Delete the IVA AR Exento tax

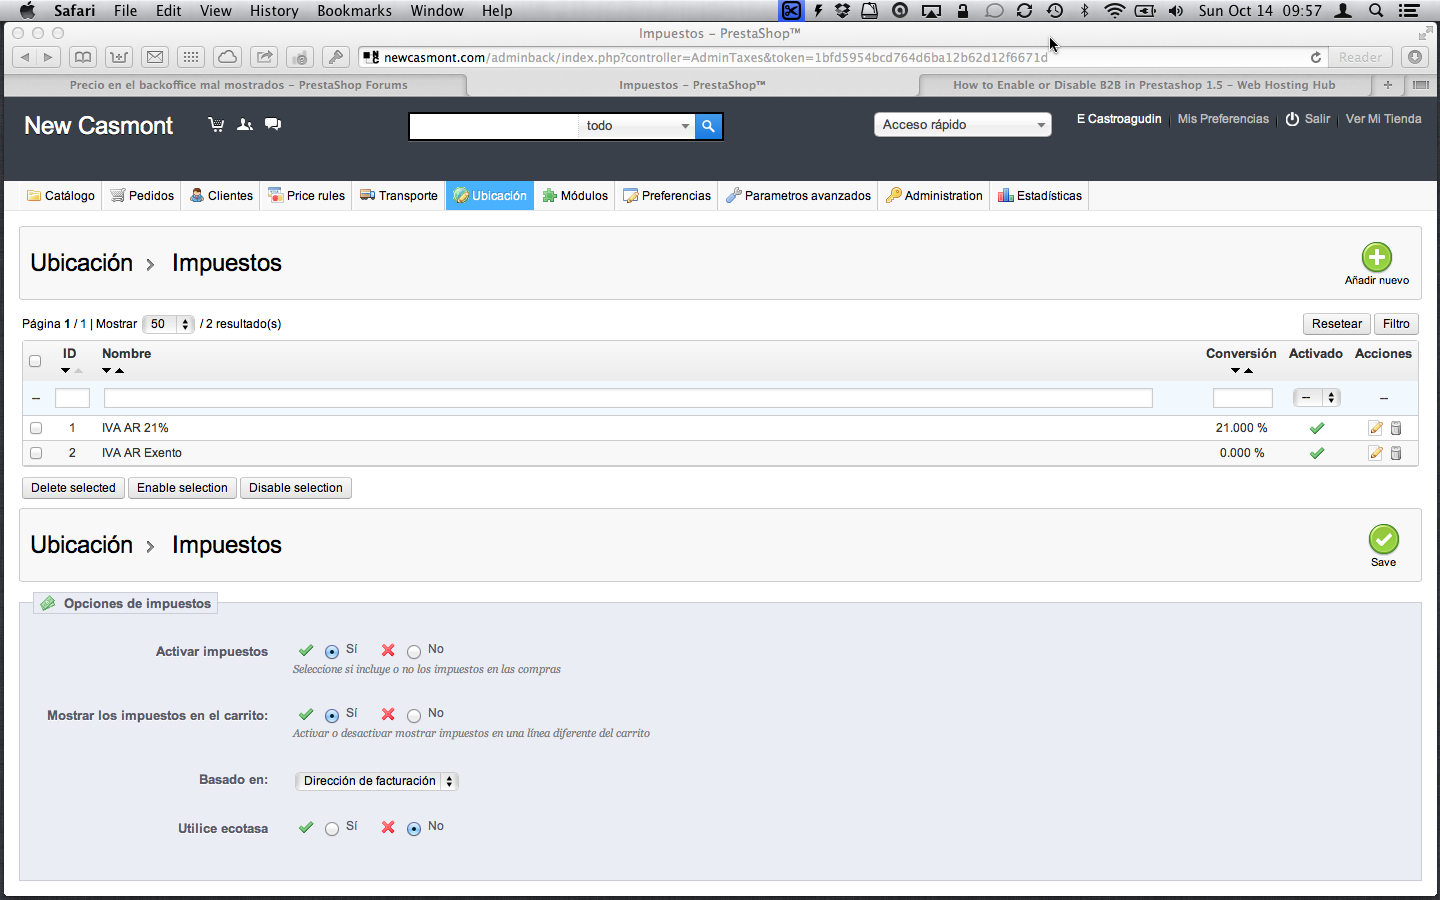pyautogui.click(x=1396, y=453)
